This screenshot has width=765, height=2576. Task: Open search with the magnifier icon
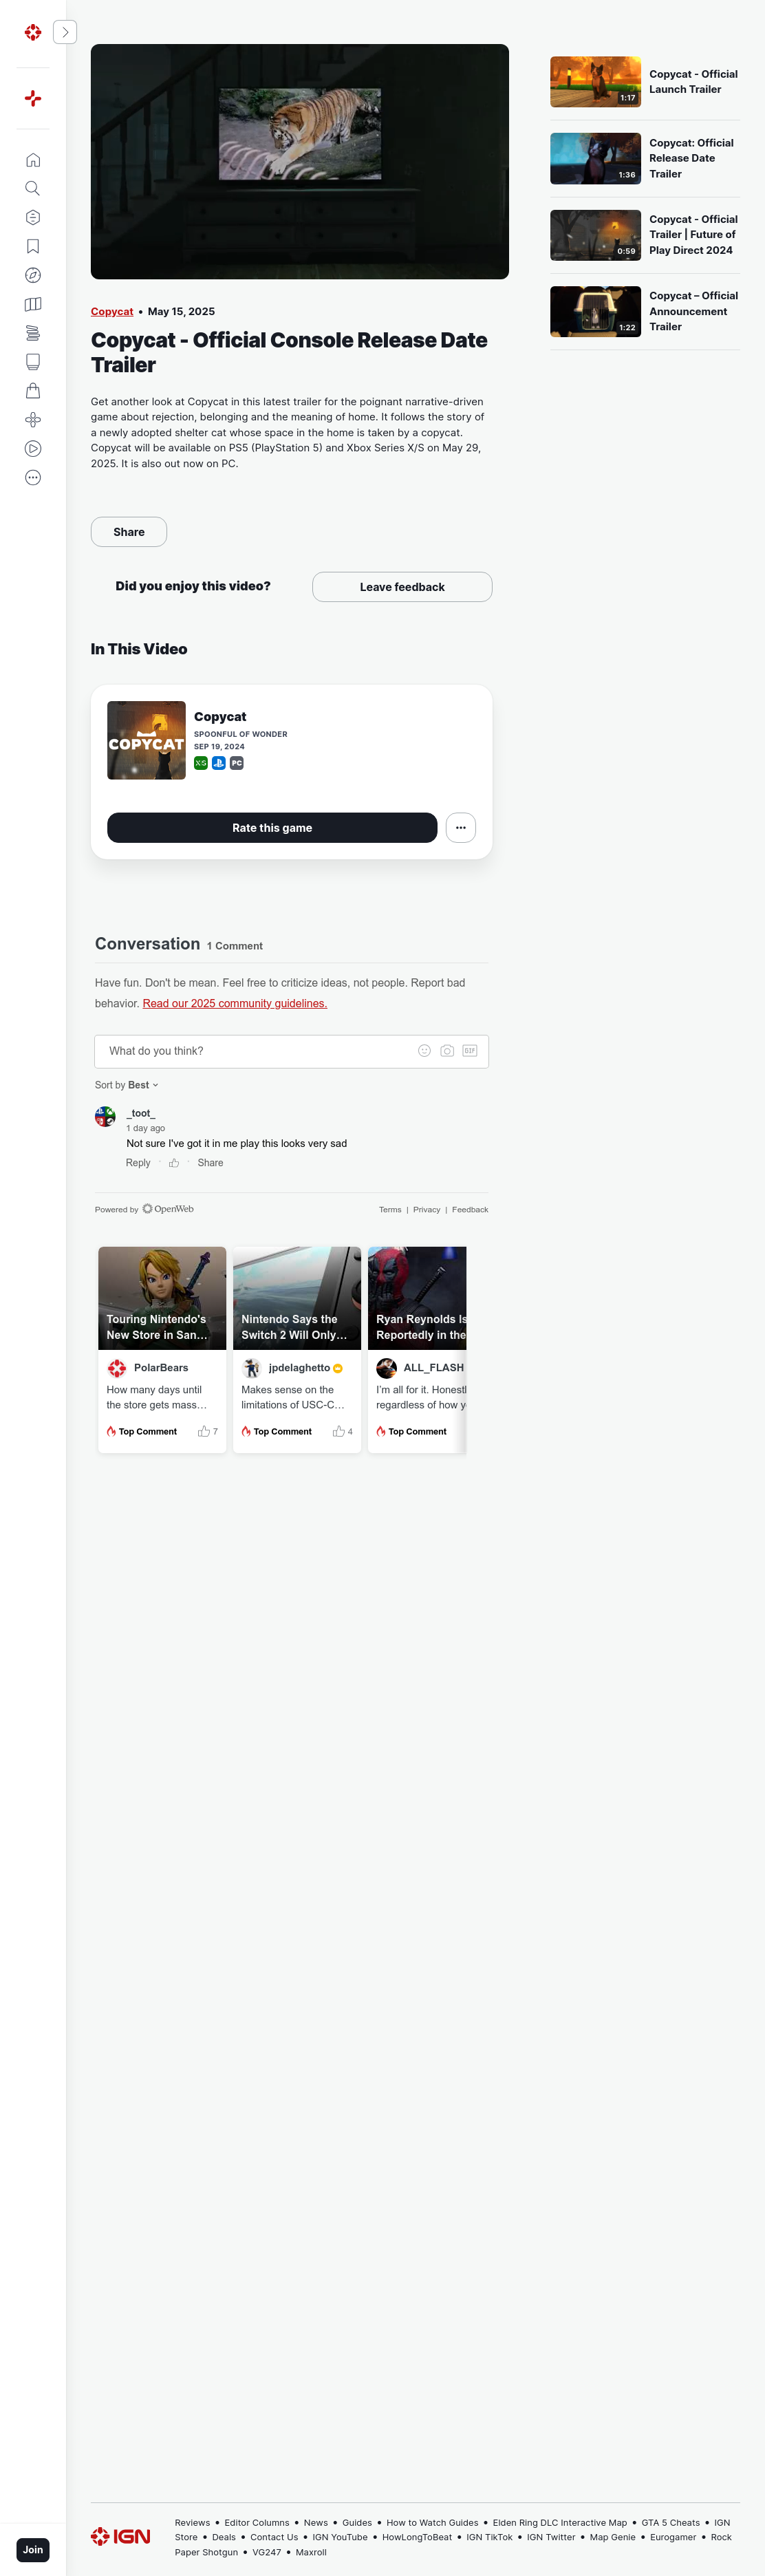tap(33, 189)
